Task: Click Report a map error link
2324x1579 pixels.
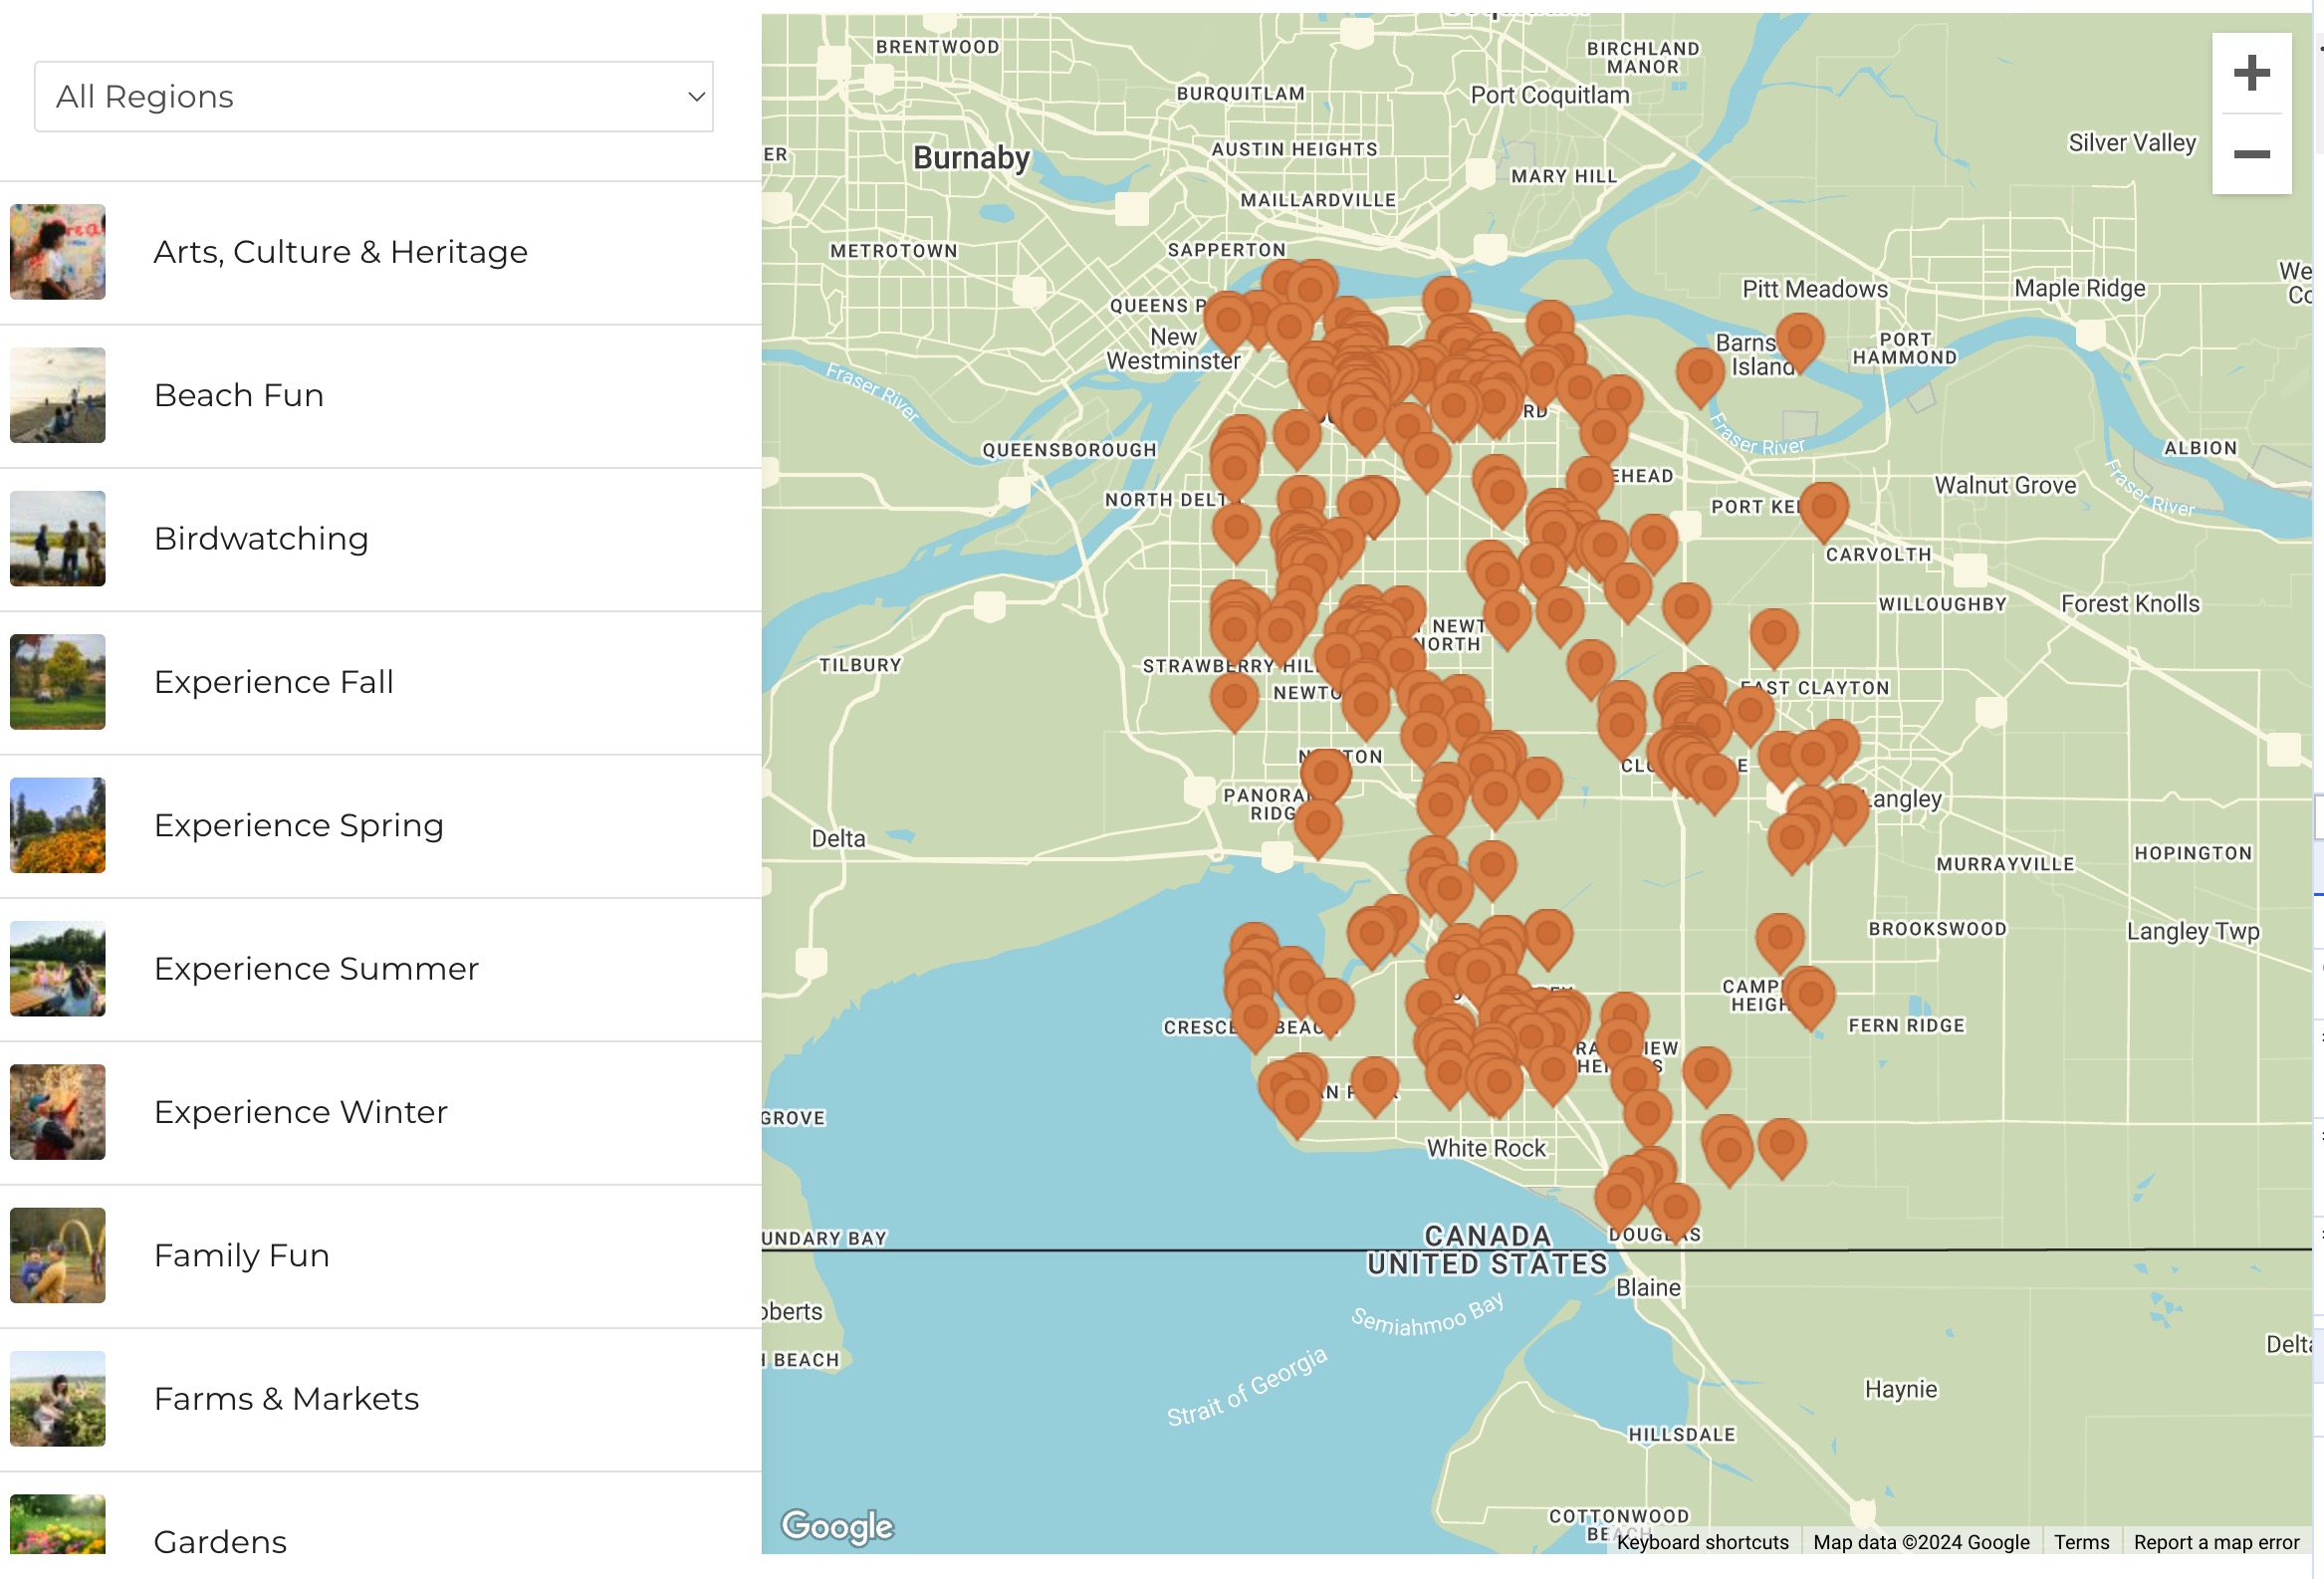Action: [x=2215, y=1542]
